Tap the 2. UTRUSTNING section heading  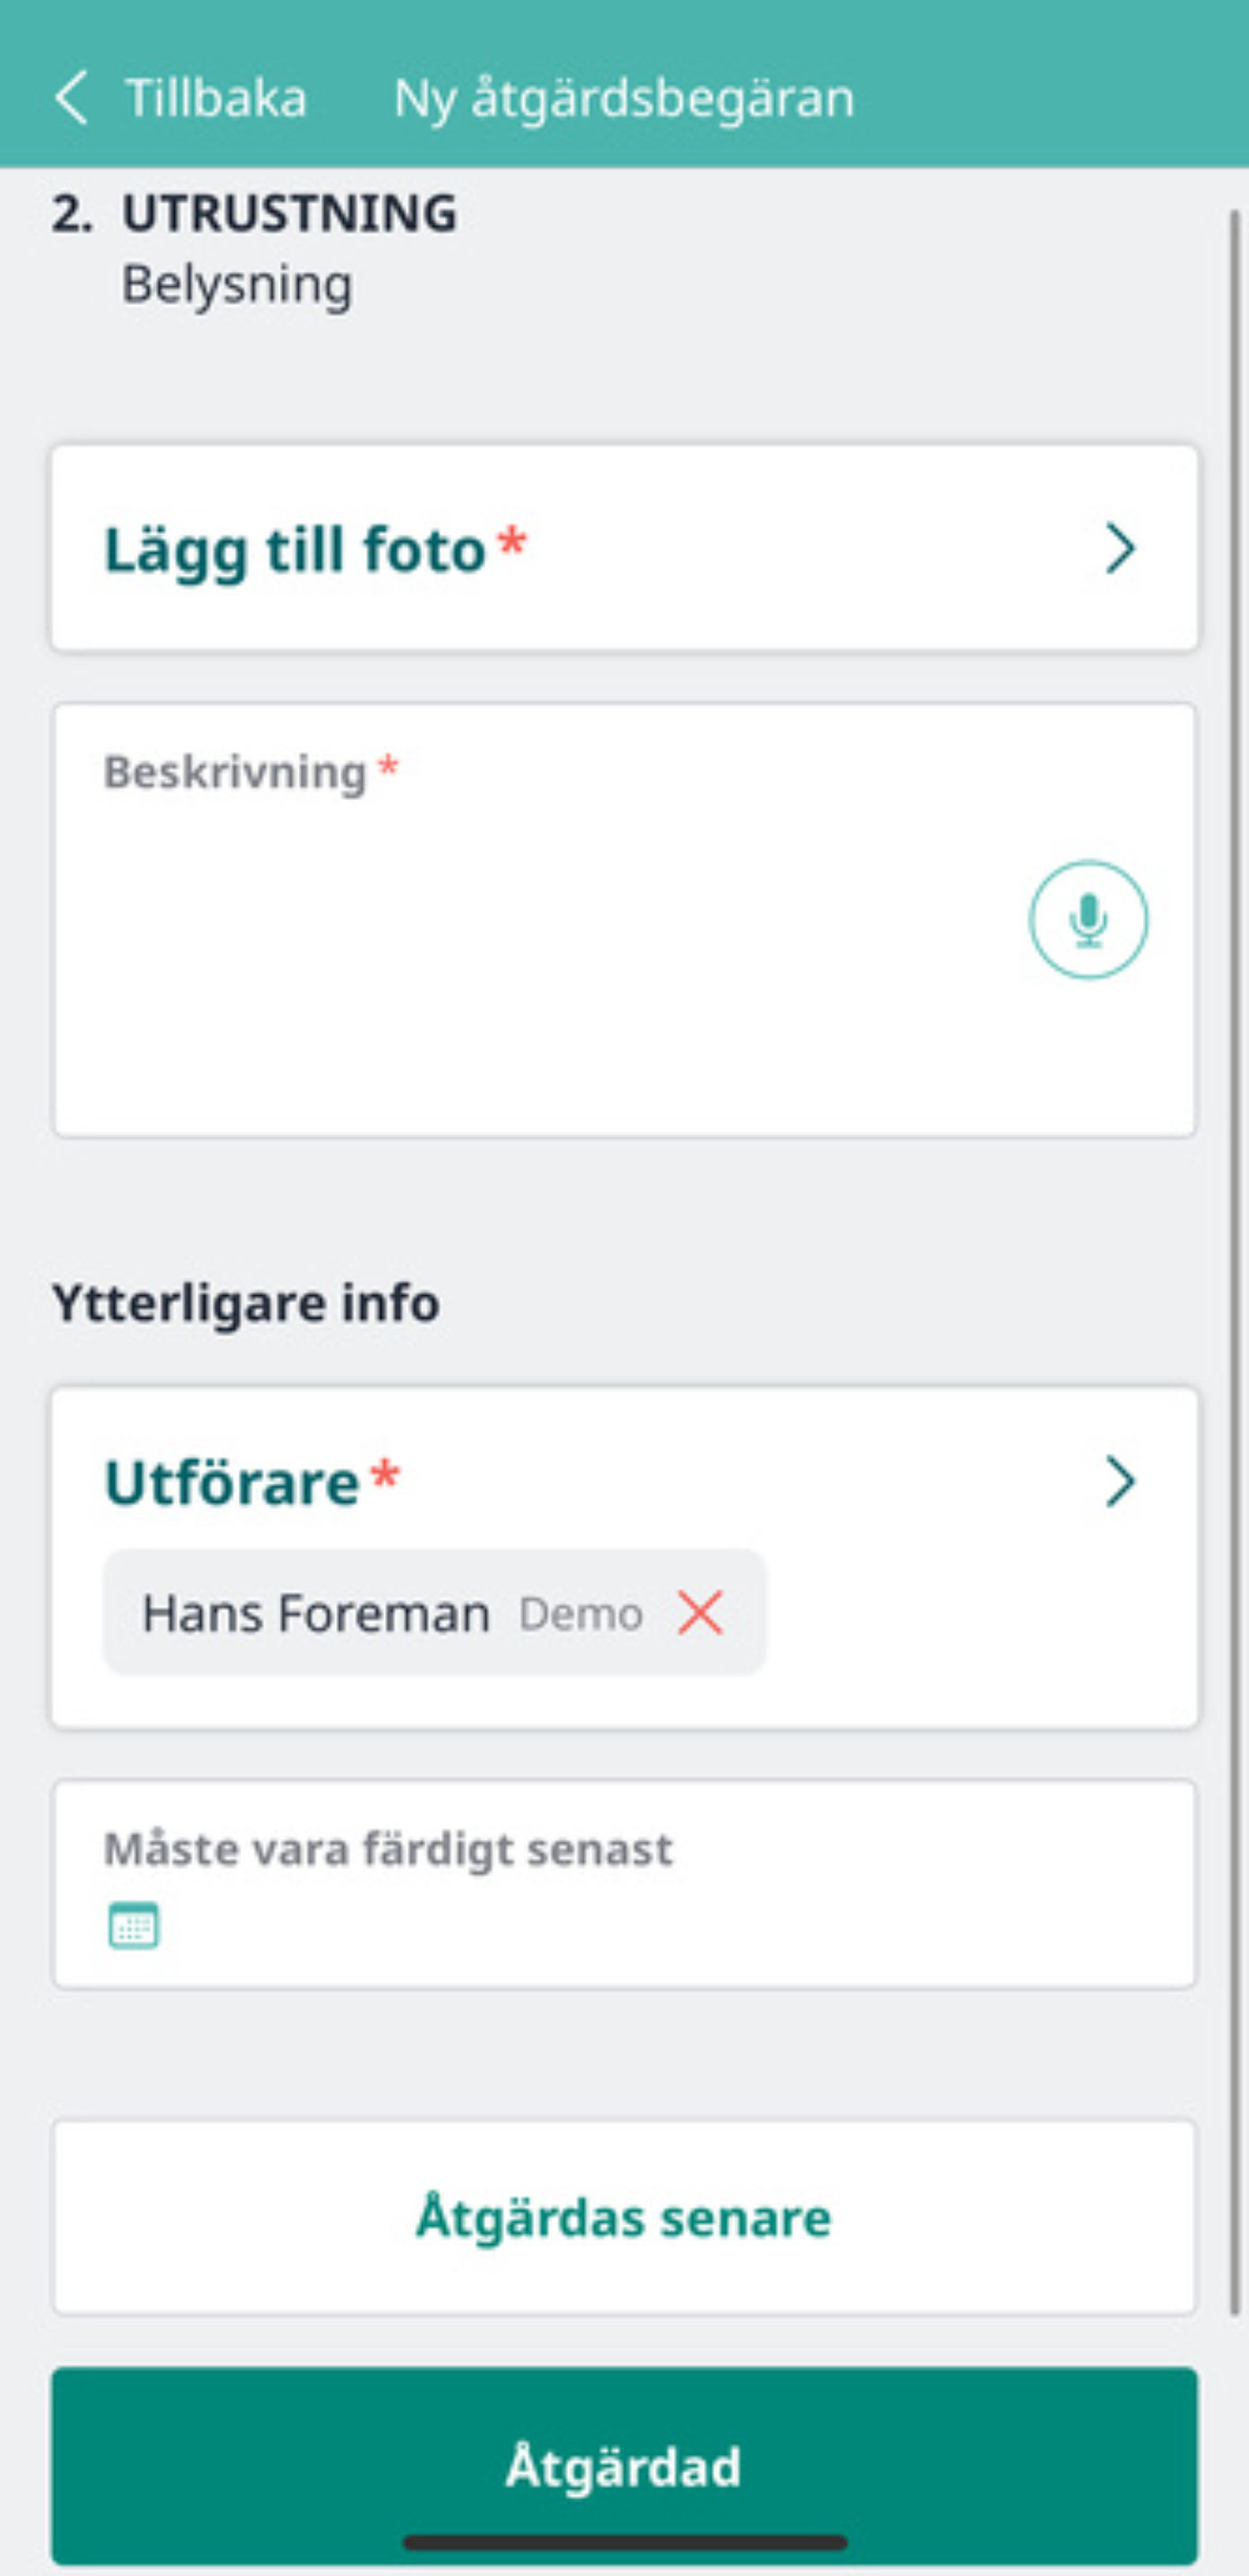[255, 213]
